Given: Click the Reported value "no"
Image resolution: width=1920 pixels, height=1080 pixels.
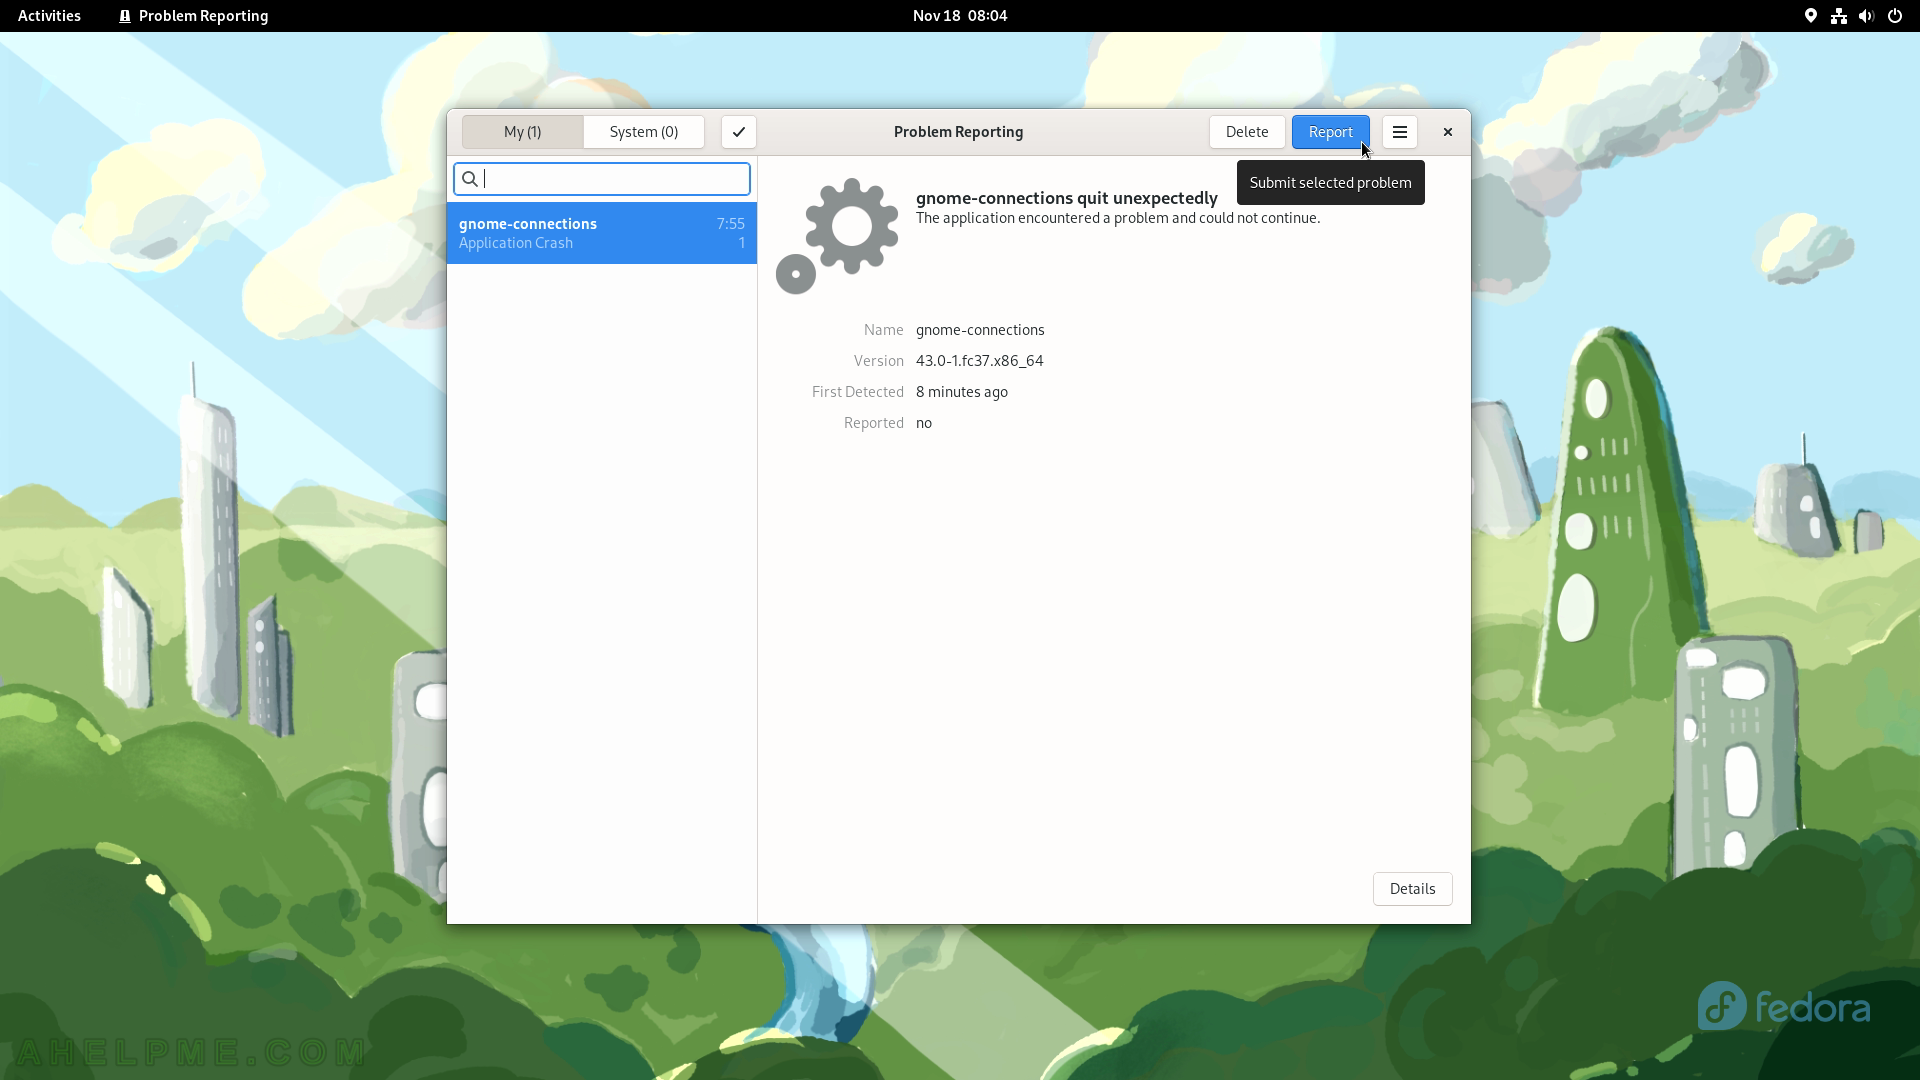Looking at the screenshot, I should (923, 423).
